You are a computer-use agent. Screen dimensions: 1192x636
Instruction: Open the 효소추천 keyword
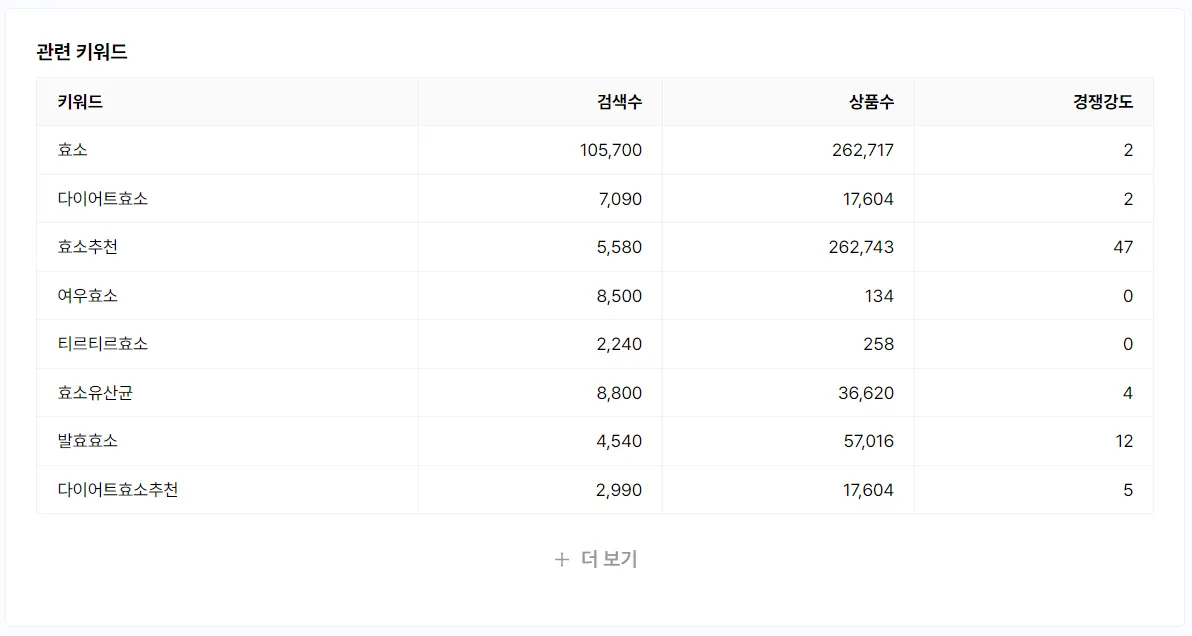click(88, 247)
